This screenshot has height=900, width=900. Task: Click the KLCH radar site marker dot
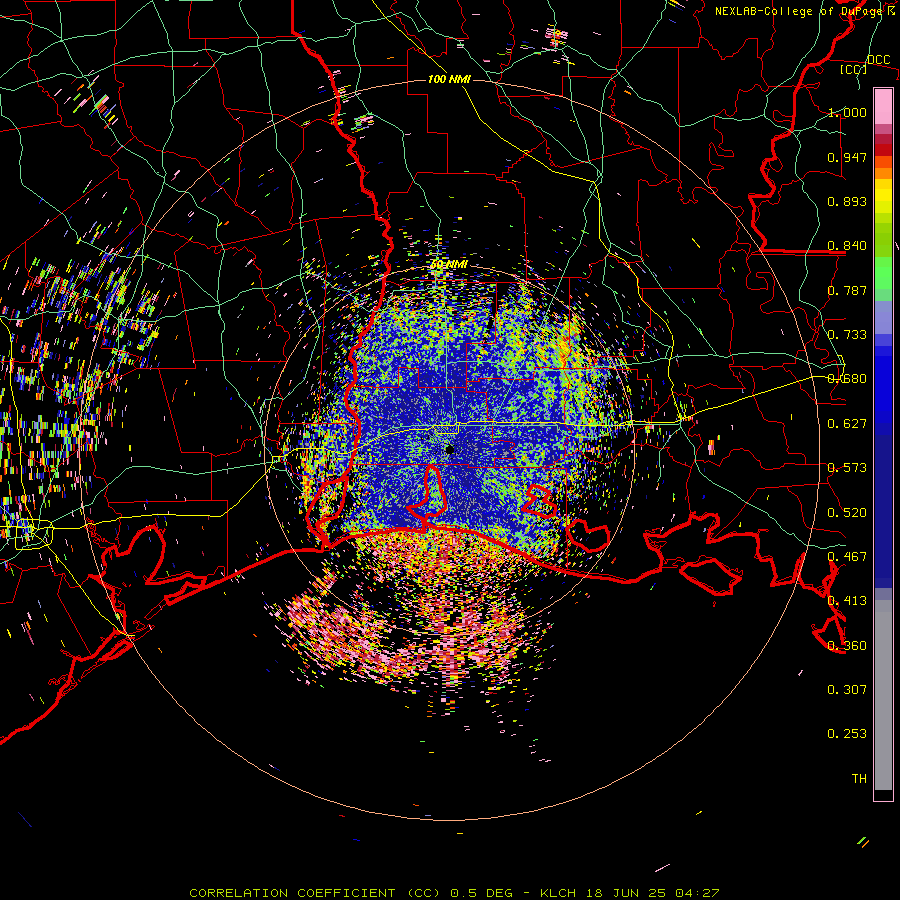pyautogui.click(x=449, y=450)
